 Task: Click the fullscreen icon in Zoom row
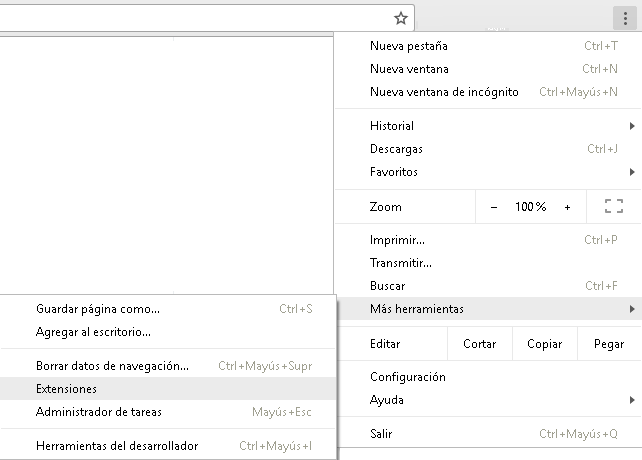tap(614, 207)
